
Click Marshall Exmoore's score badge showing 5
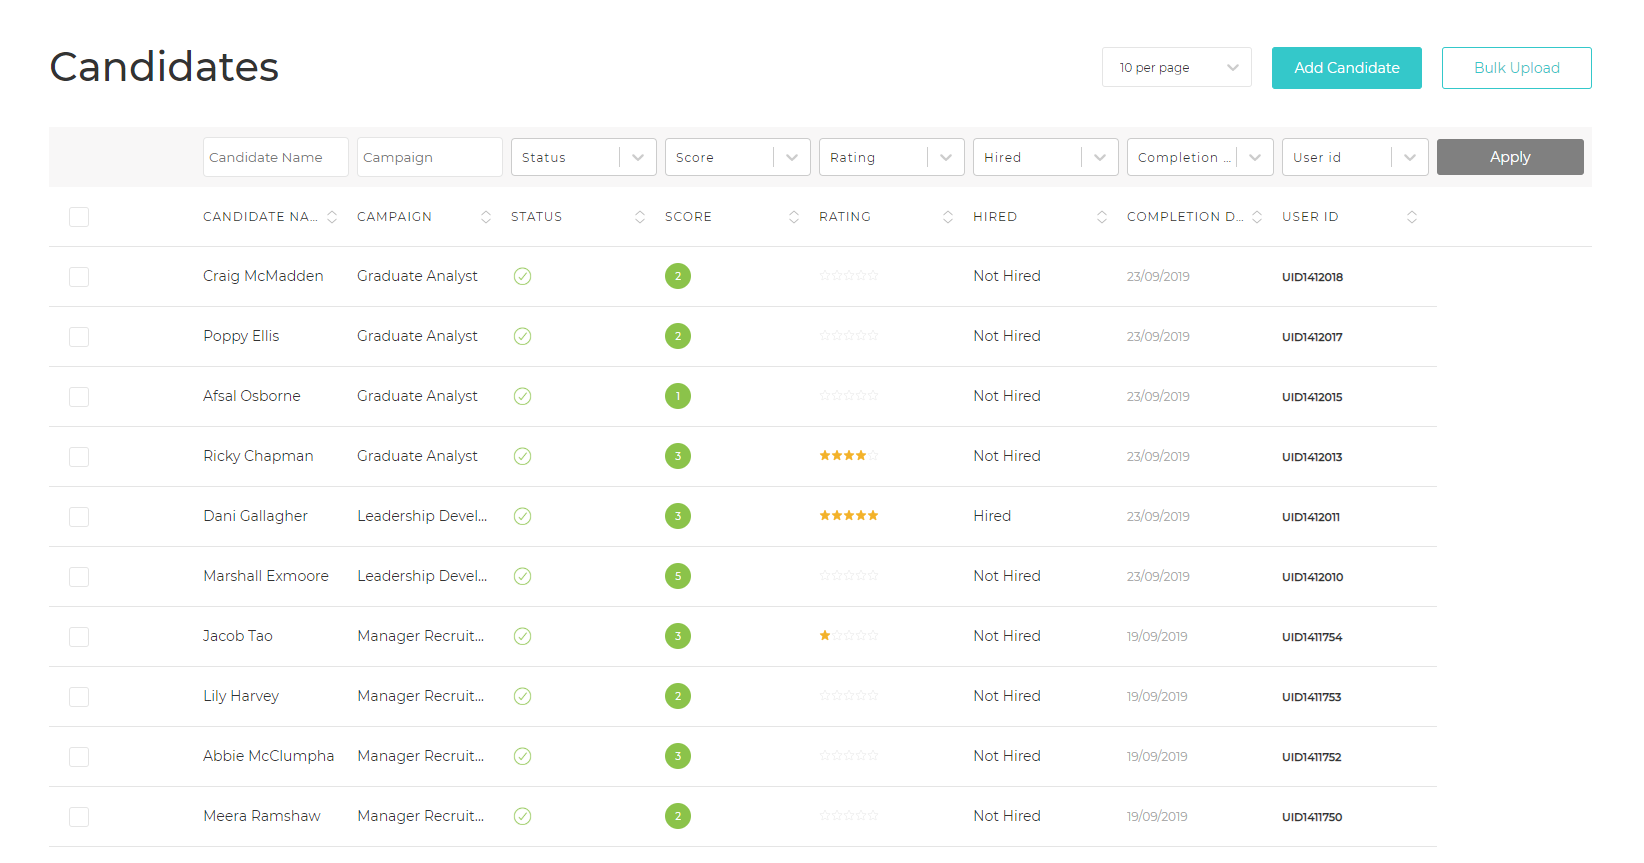[678, 576]
